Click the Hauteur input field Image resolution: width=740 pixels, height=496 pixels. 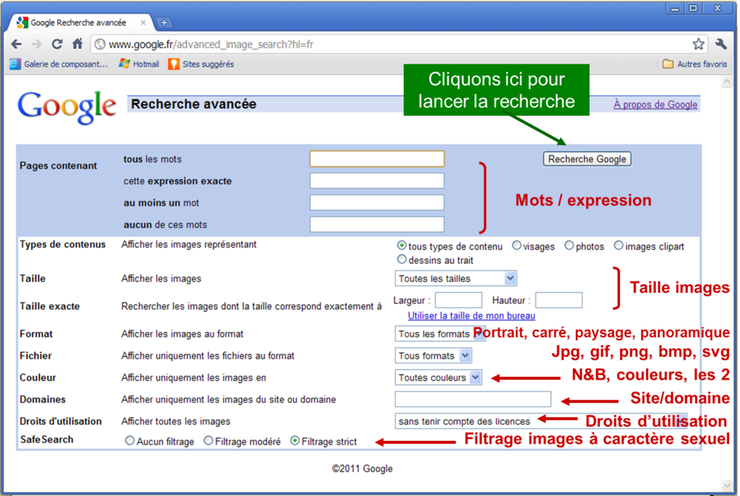pyautogui.click(x=559, y=300)
